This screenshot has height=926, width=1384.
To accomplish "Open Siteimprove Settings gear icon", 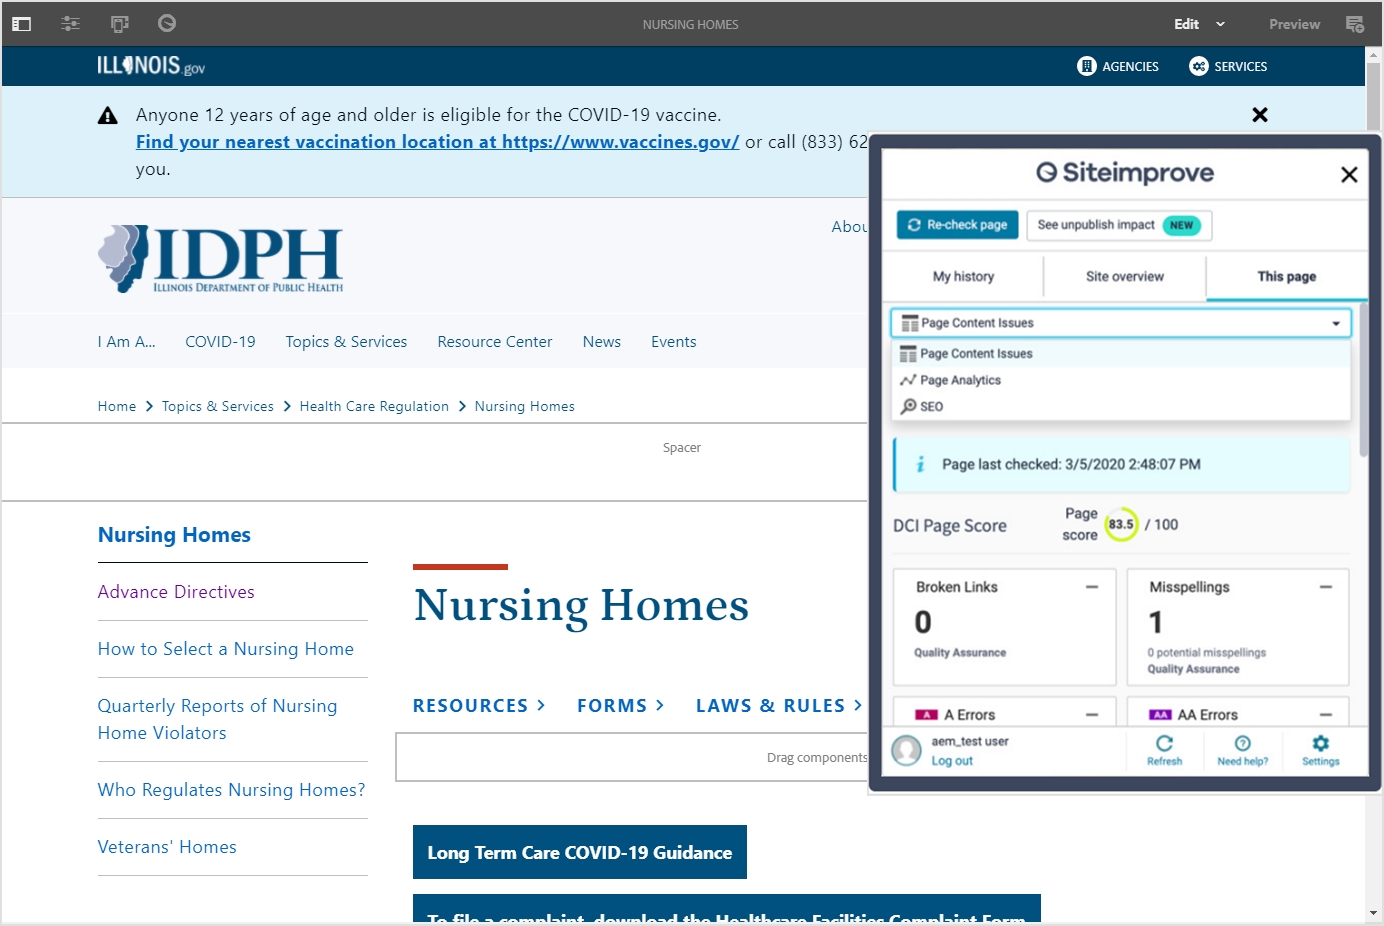I will click(x=1321, y=743).
